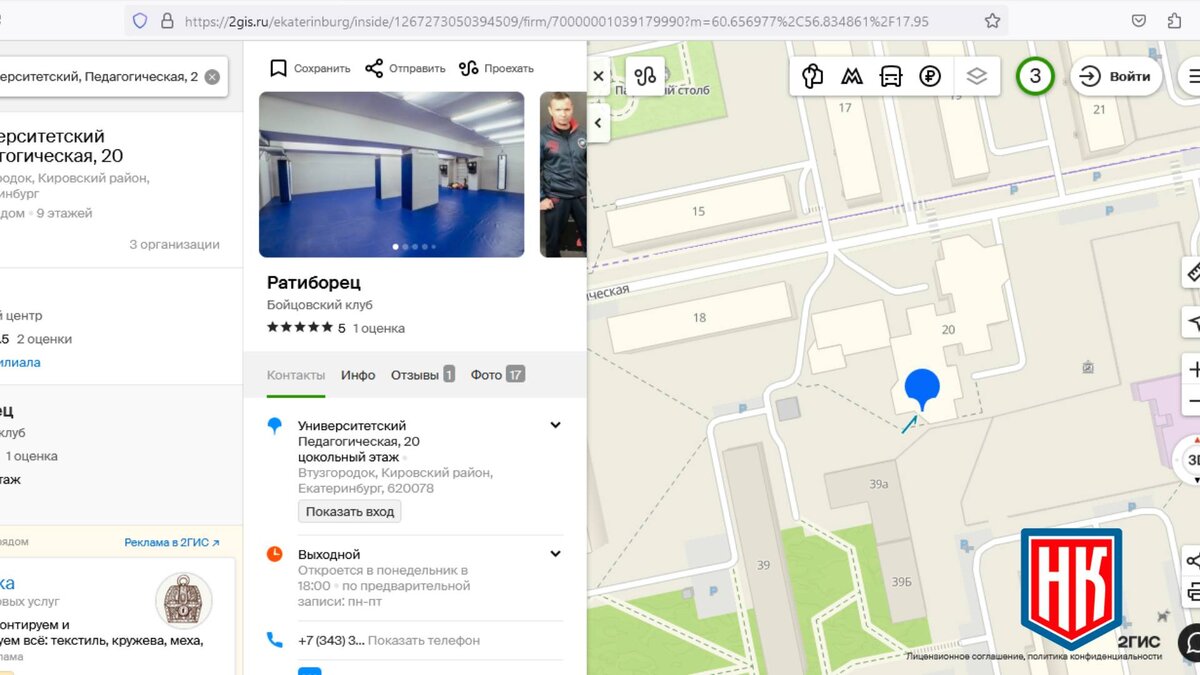
Task: Open the trainer portrait photo thumbnail
Action: [x=563, y=175]
